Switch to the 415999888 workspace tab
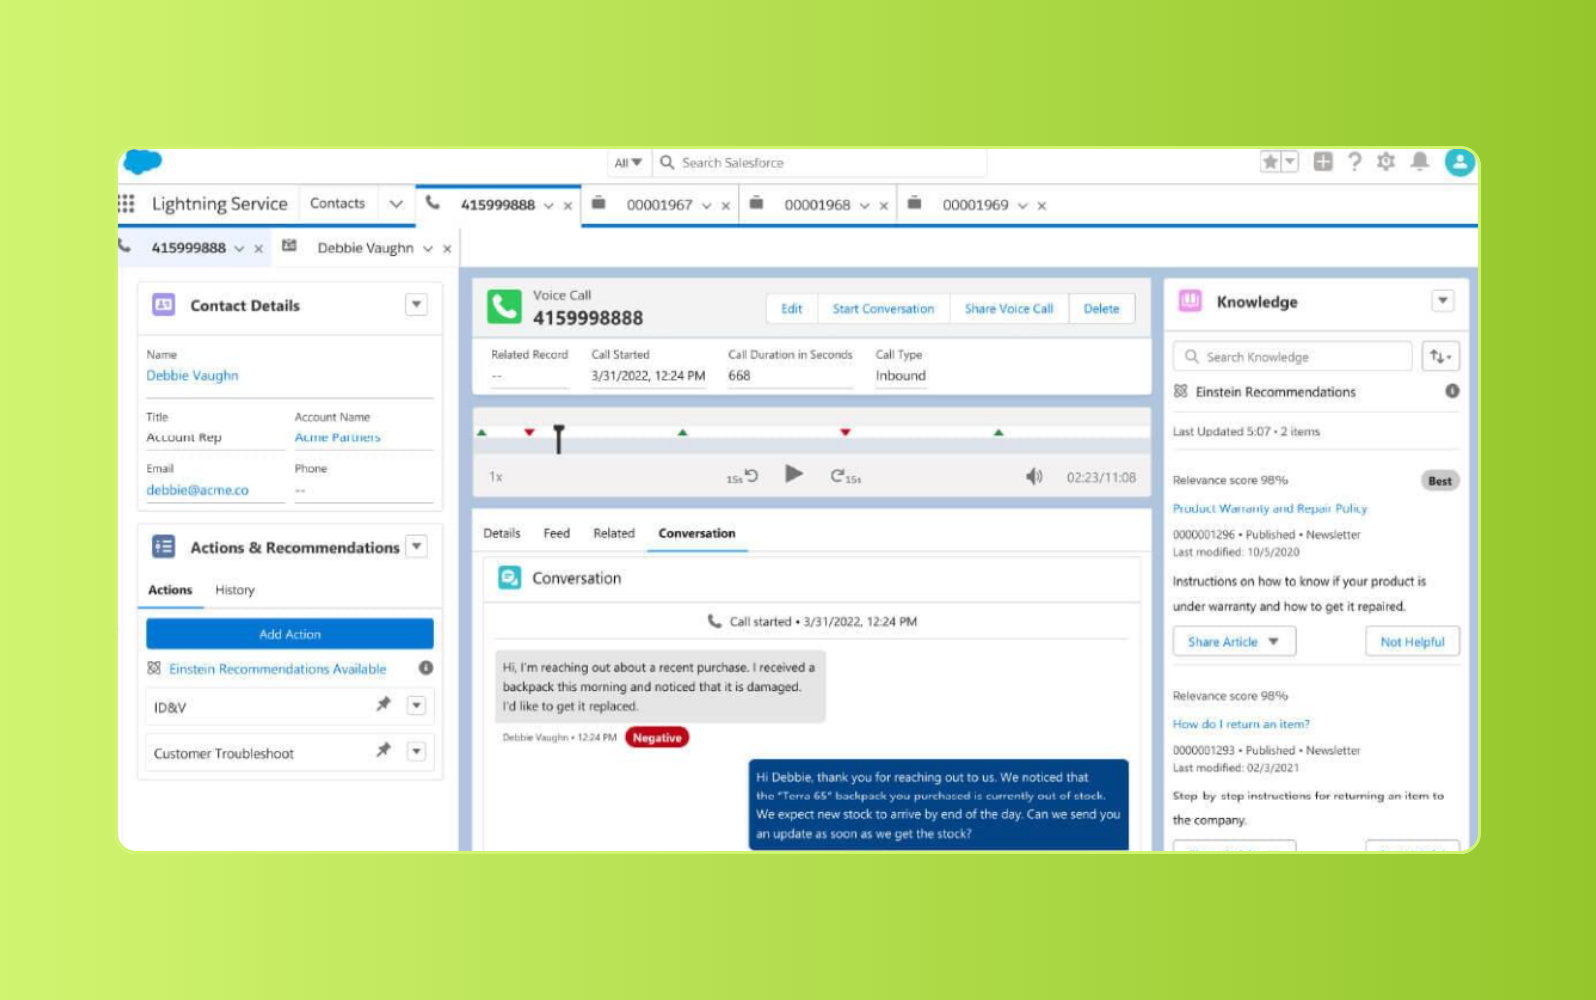The width and height of the screenshot is (1596, 1000). pyautogui.click(x=497, y=205)
